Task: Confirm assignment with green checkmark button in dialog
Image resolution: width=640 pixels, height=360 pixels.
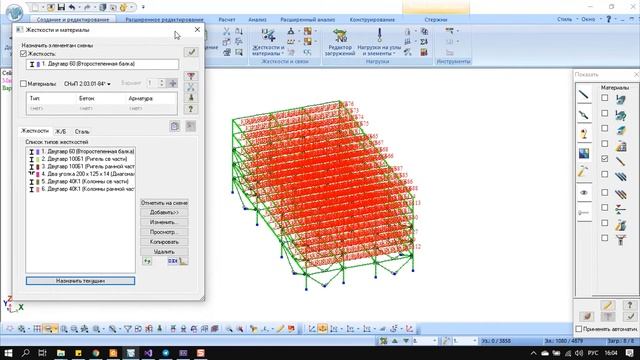Action: (191, 52)
